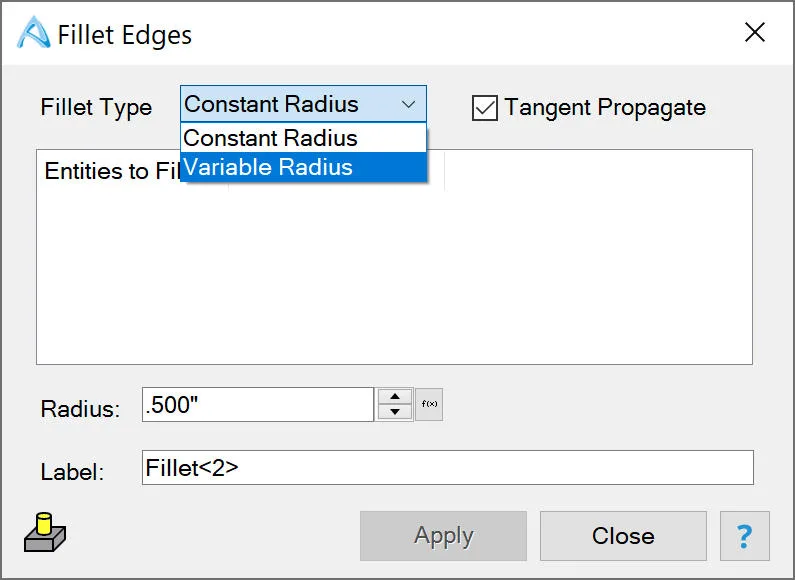The image size is (795, 580).
Task: Click the Close button
Action: click(x=623, y=536)
